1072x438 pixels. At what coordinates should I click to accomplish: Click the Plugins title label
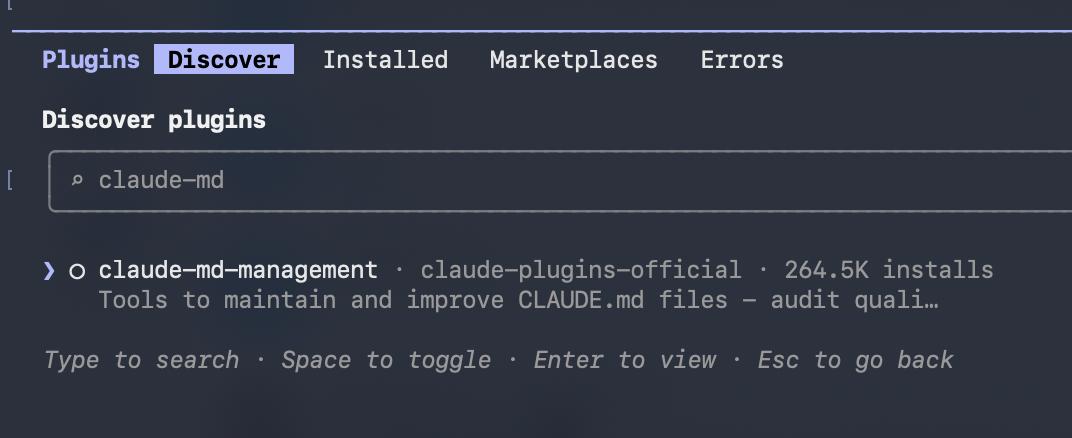point(91,59)
